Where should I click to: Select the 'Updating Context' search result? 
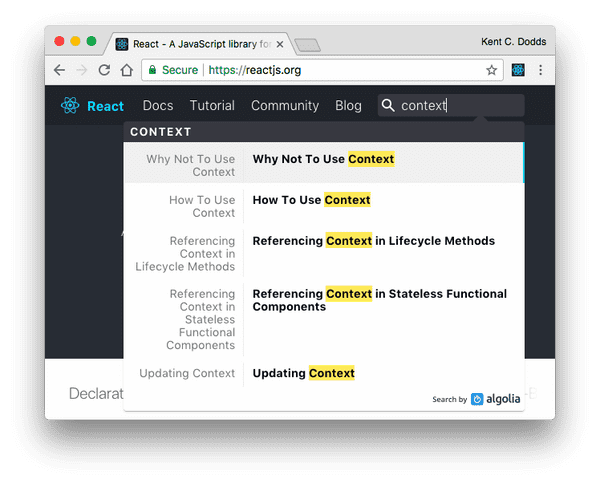[x=303, y=373]
